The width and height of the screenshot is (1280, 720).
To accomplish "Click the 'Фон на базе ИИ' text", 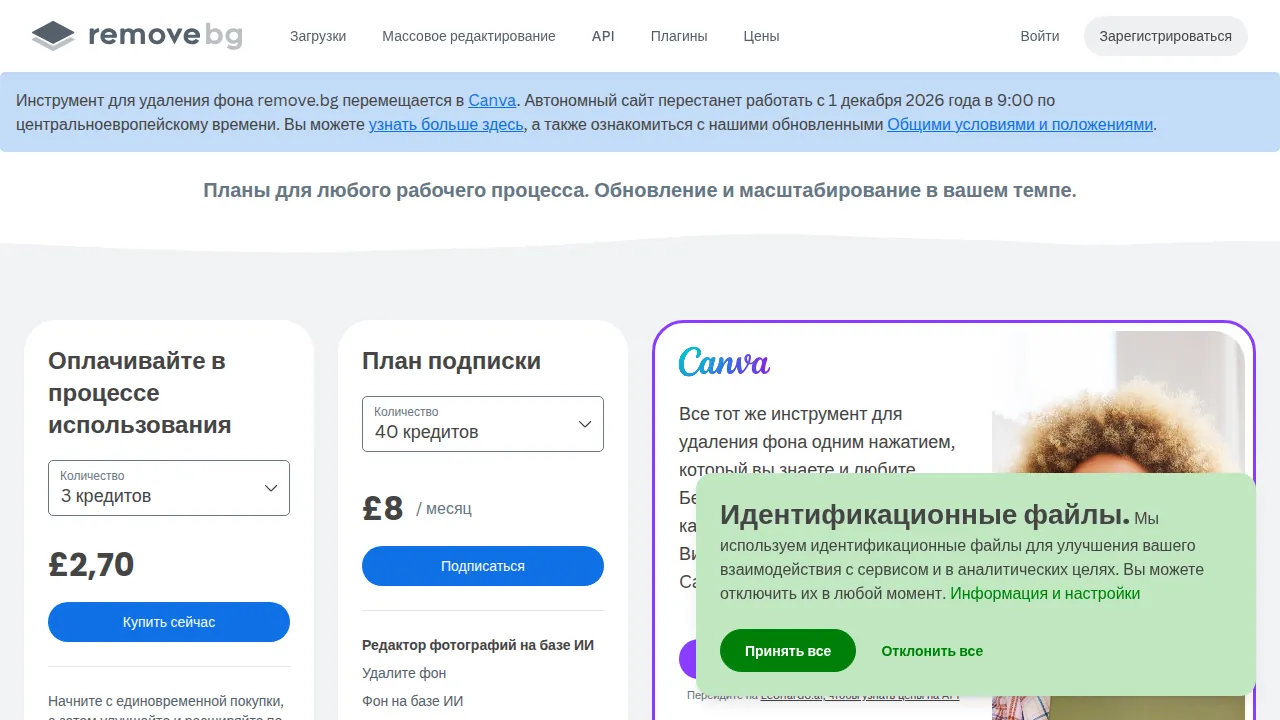I will 413,701.
